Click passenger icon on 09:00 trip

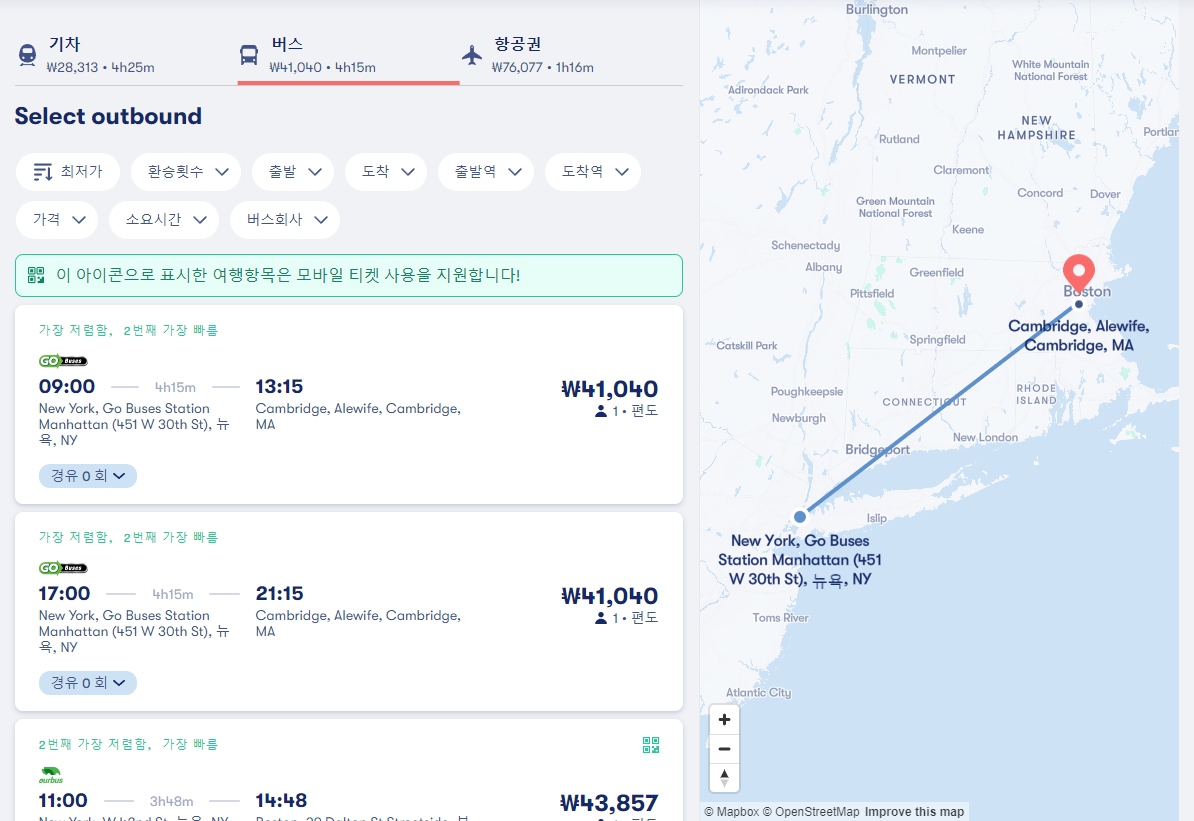[601, 411]
